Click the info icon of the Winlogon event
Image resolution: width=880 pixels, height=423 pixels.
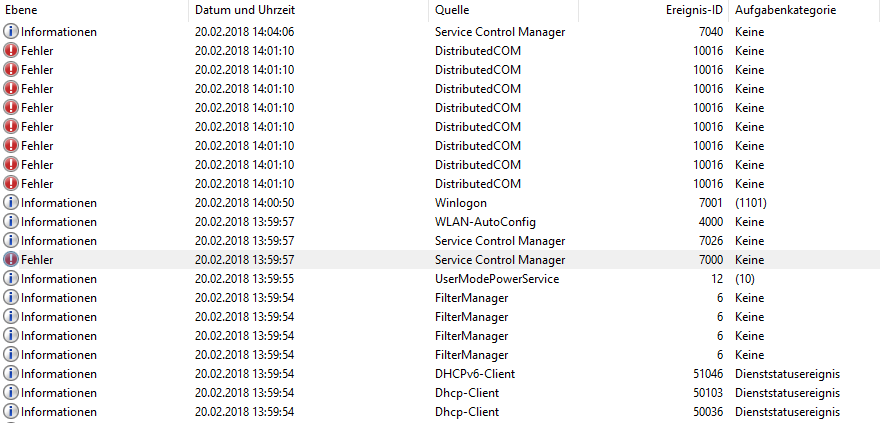[11, 203]
